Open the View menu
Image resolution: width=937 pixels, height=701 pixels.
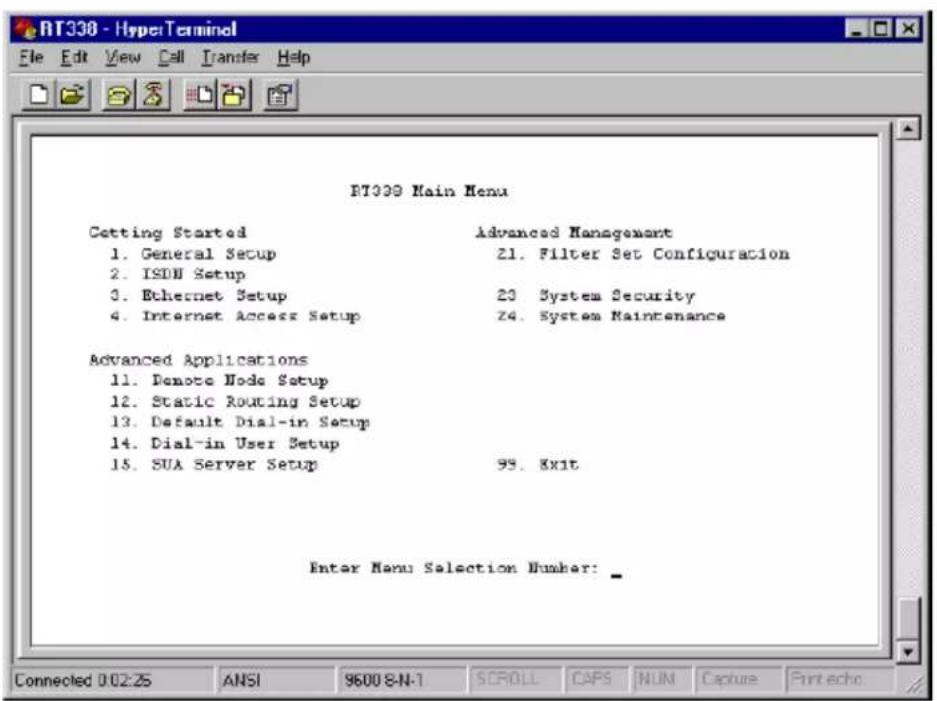pos(123,57)
